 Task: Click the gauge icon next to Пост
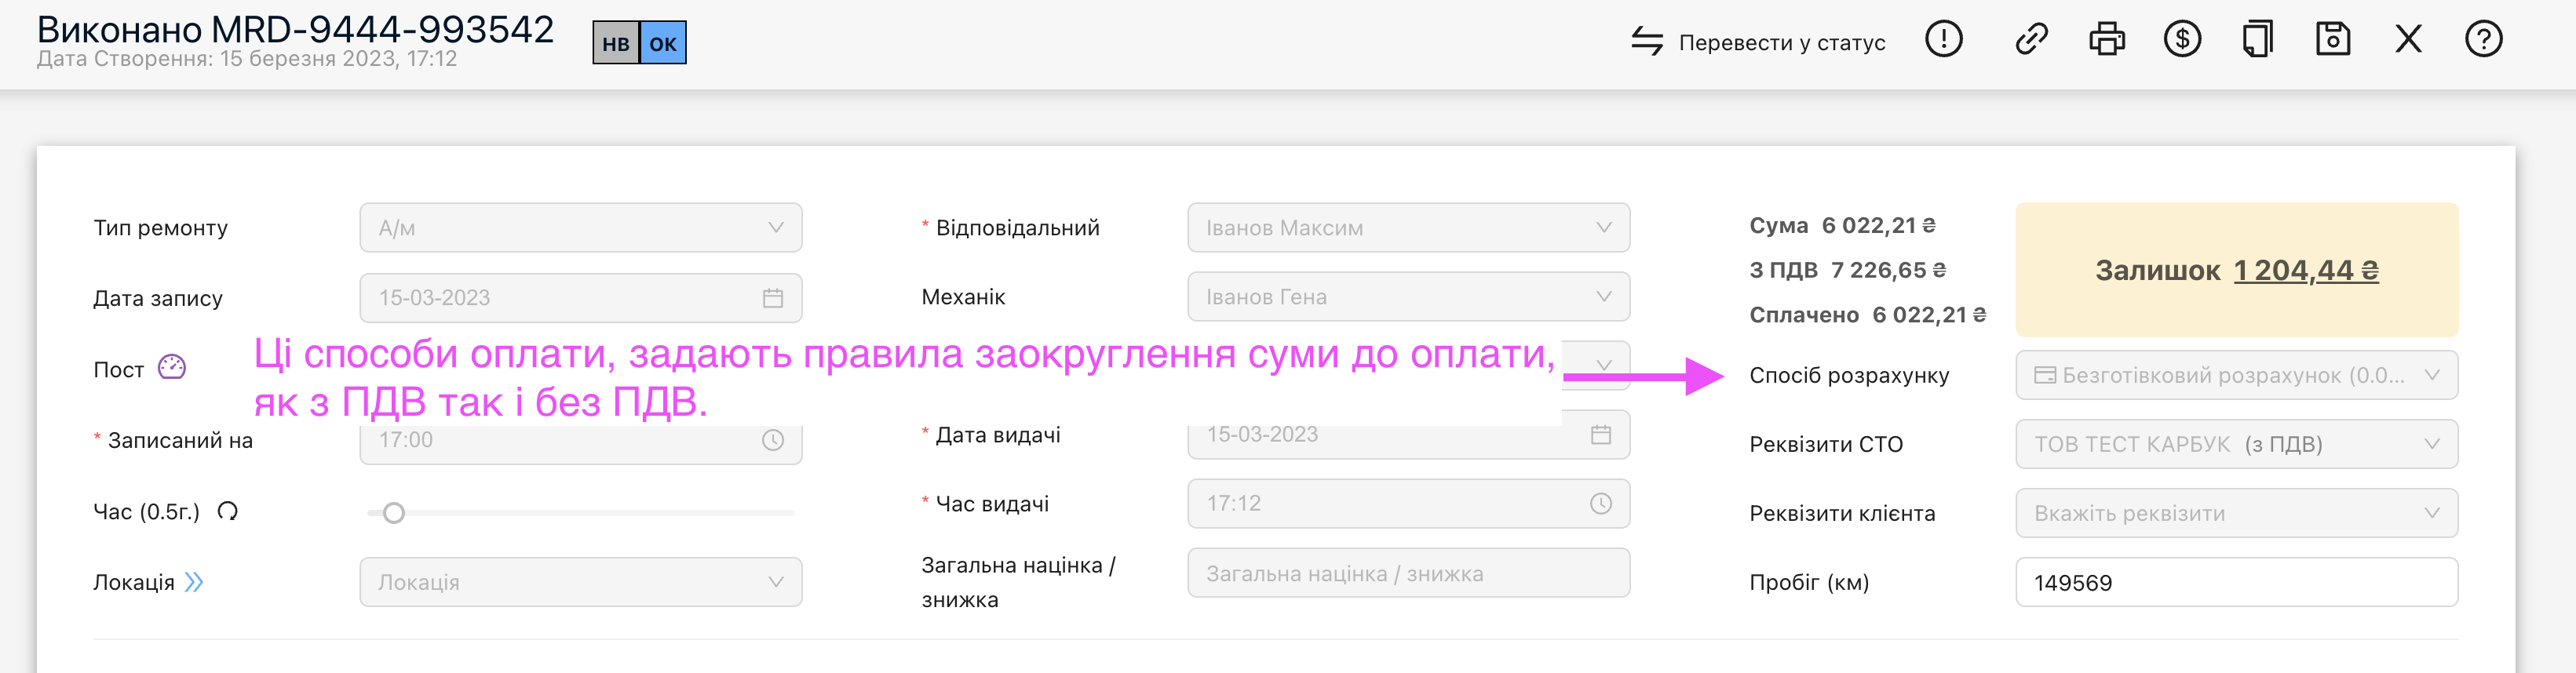172,367
